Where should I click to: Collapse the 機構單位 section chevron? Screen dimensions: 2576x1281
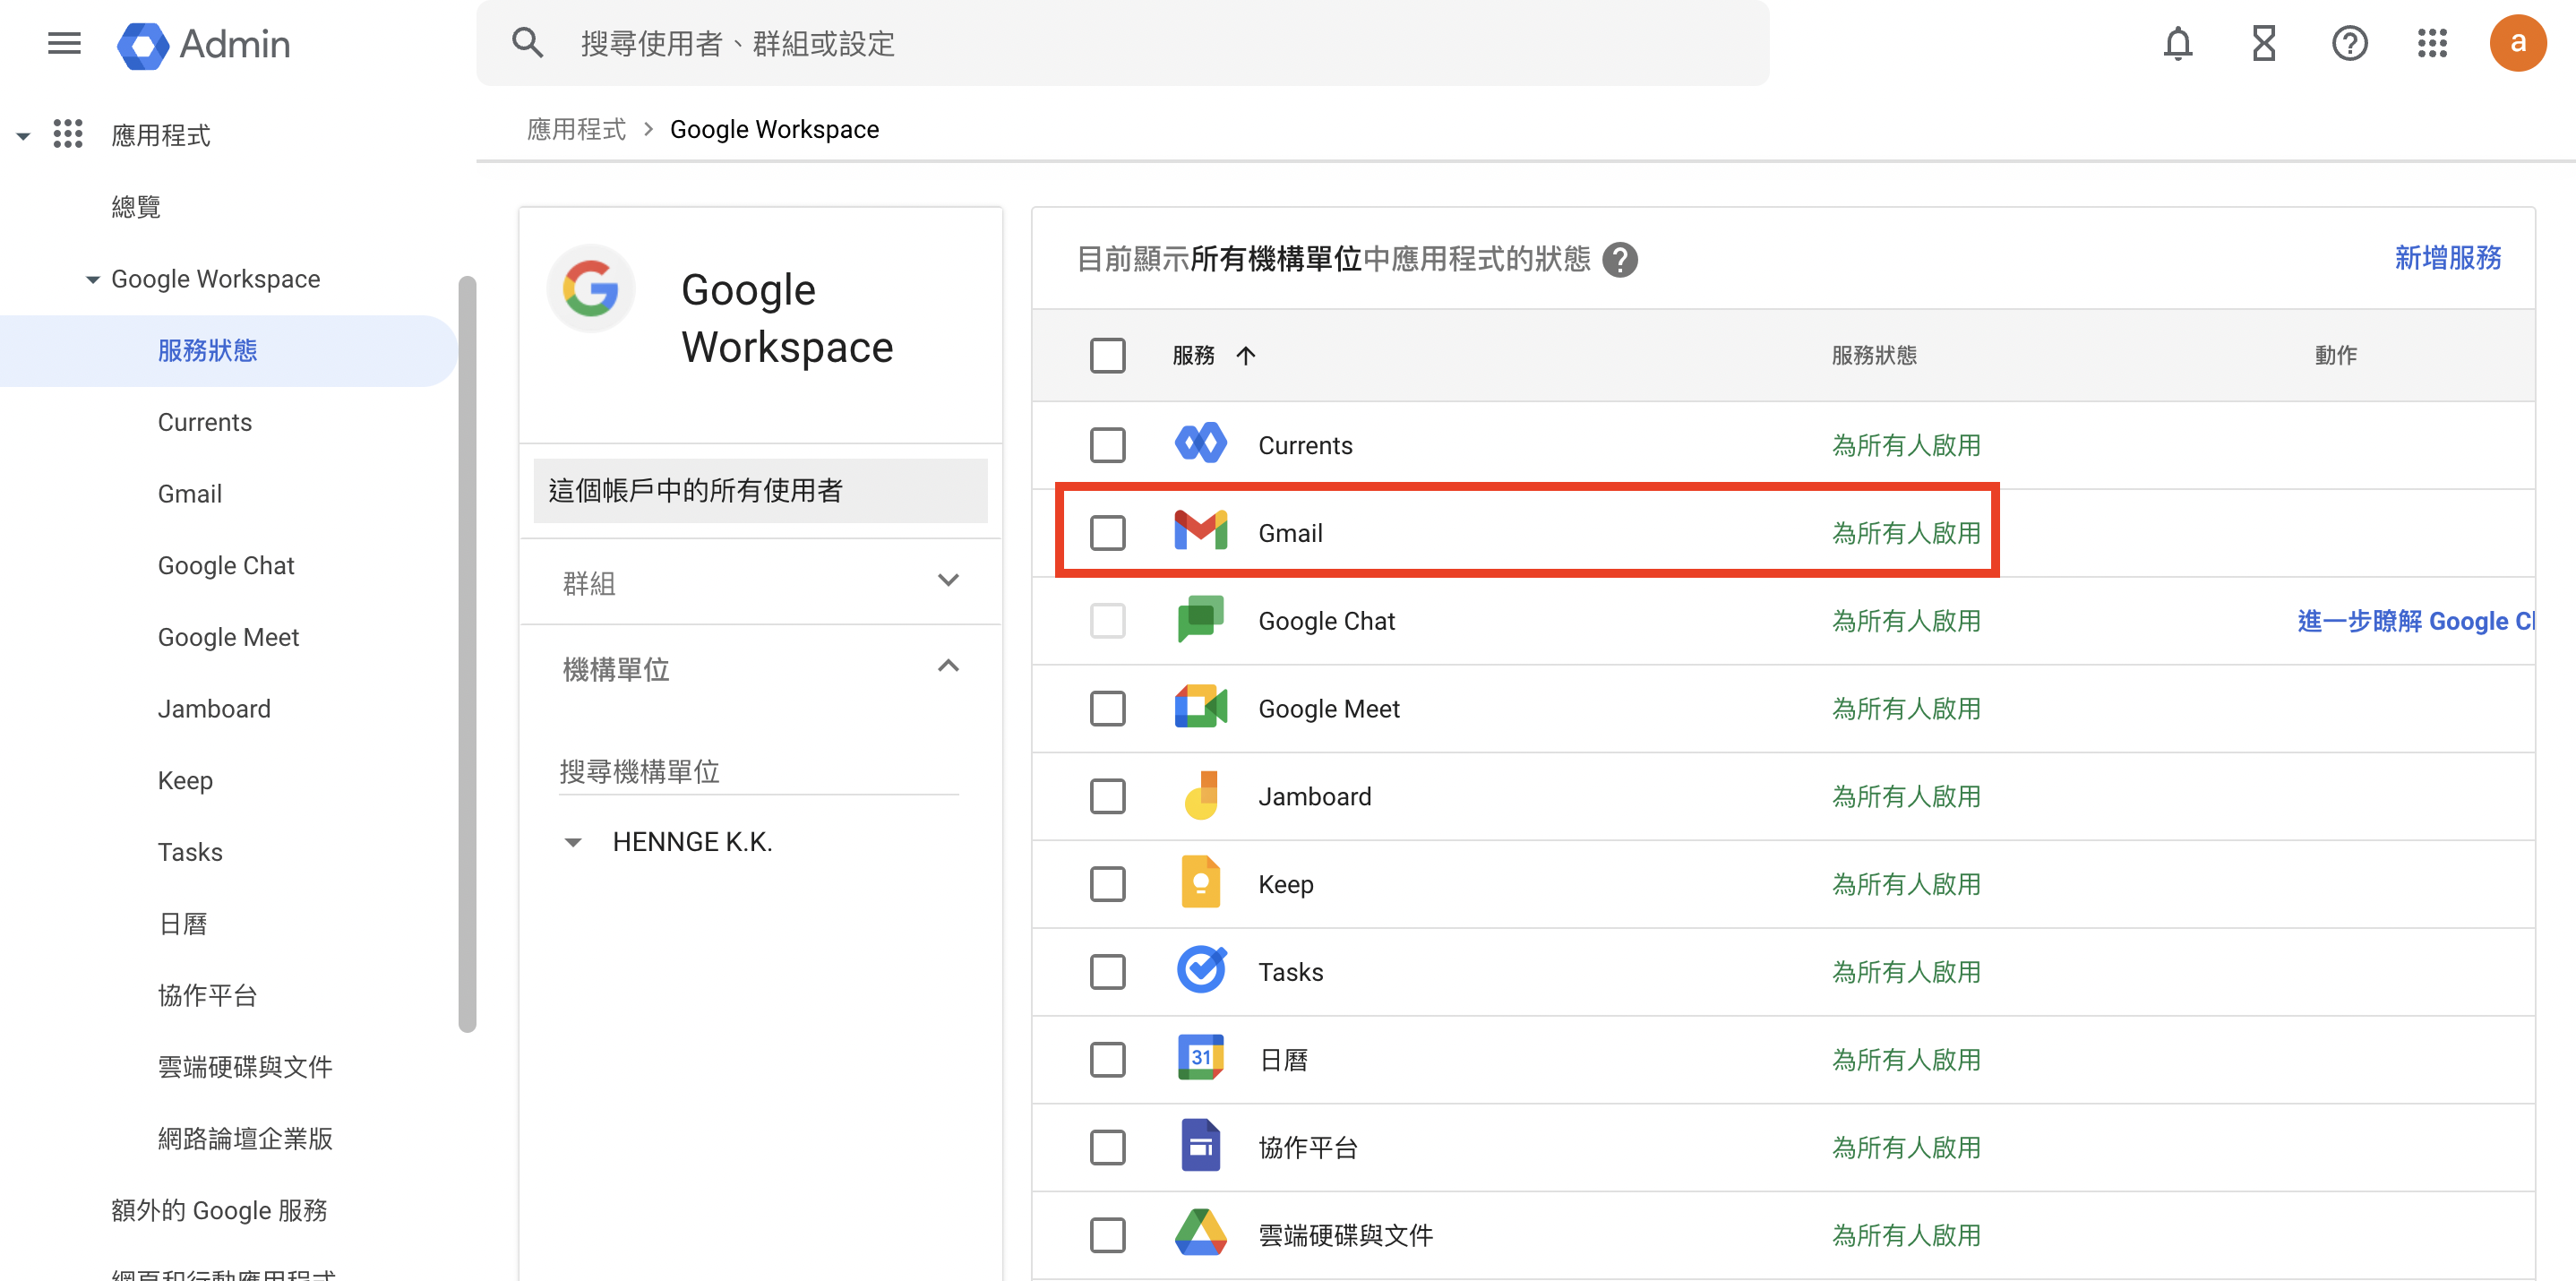pos(948,666)
